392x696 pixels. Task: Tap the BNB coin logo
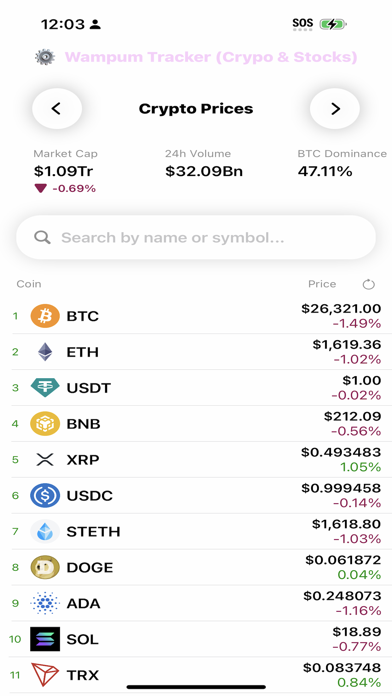tap(45, 424)
